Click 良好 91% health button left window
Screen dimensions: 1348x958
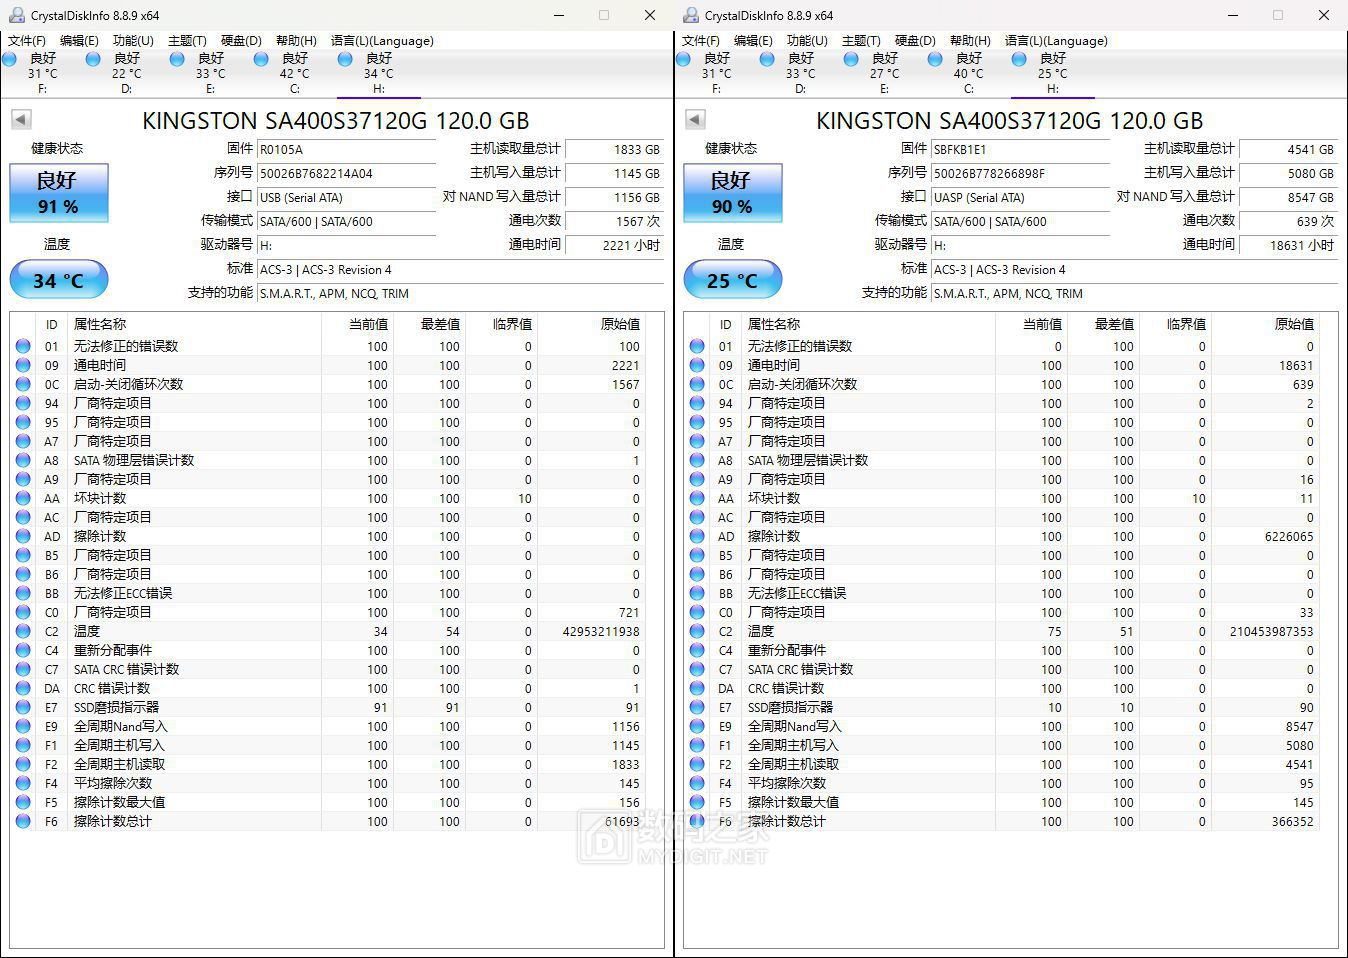pos(59,193)
